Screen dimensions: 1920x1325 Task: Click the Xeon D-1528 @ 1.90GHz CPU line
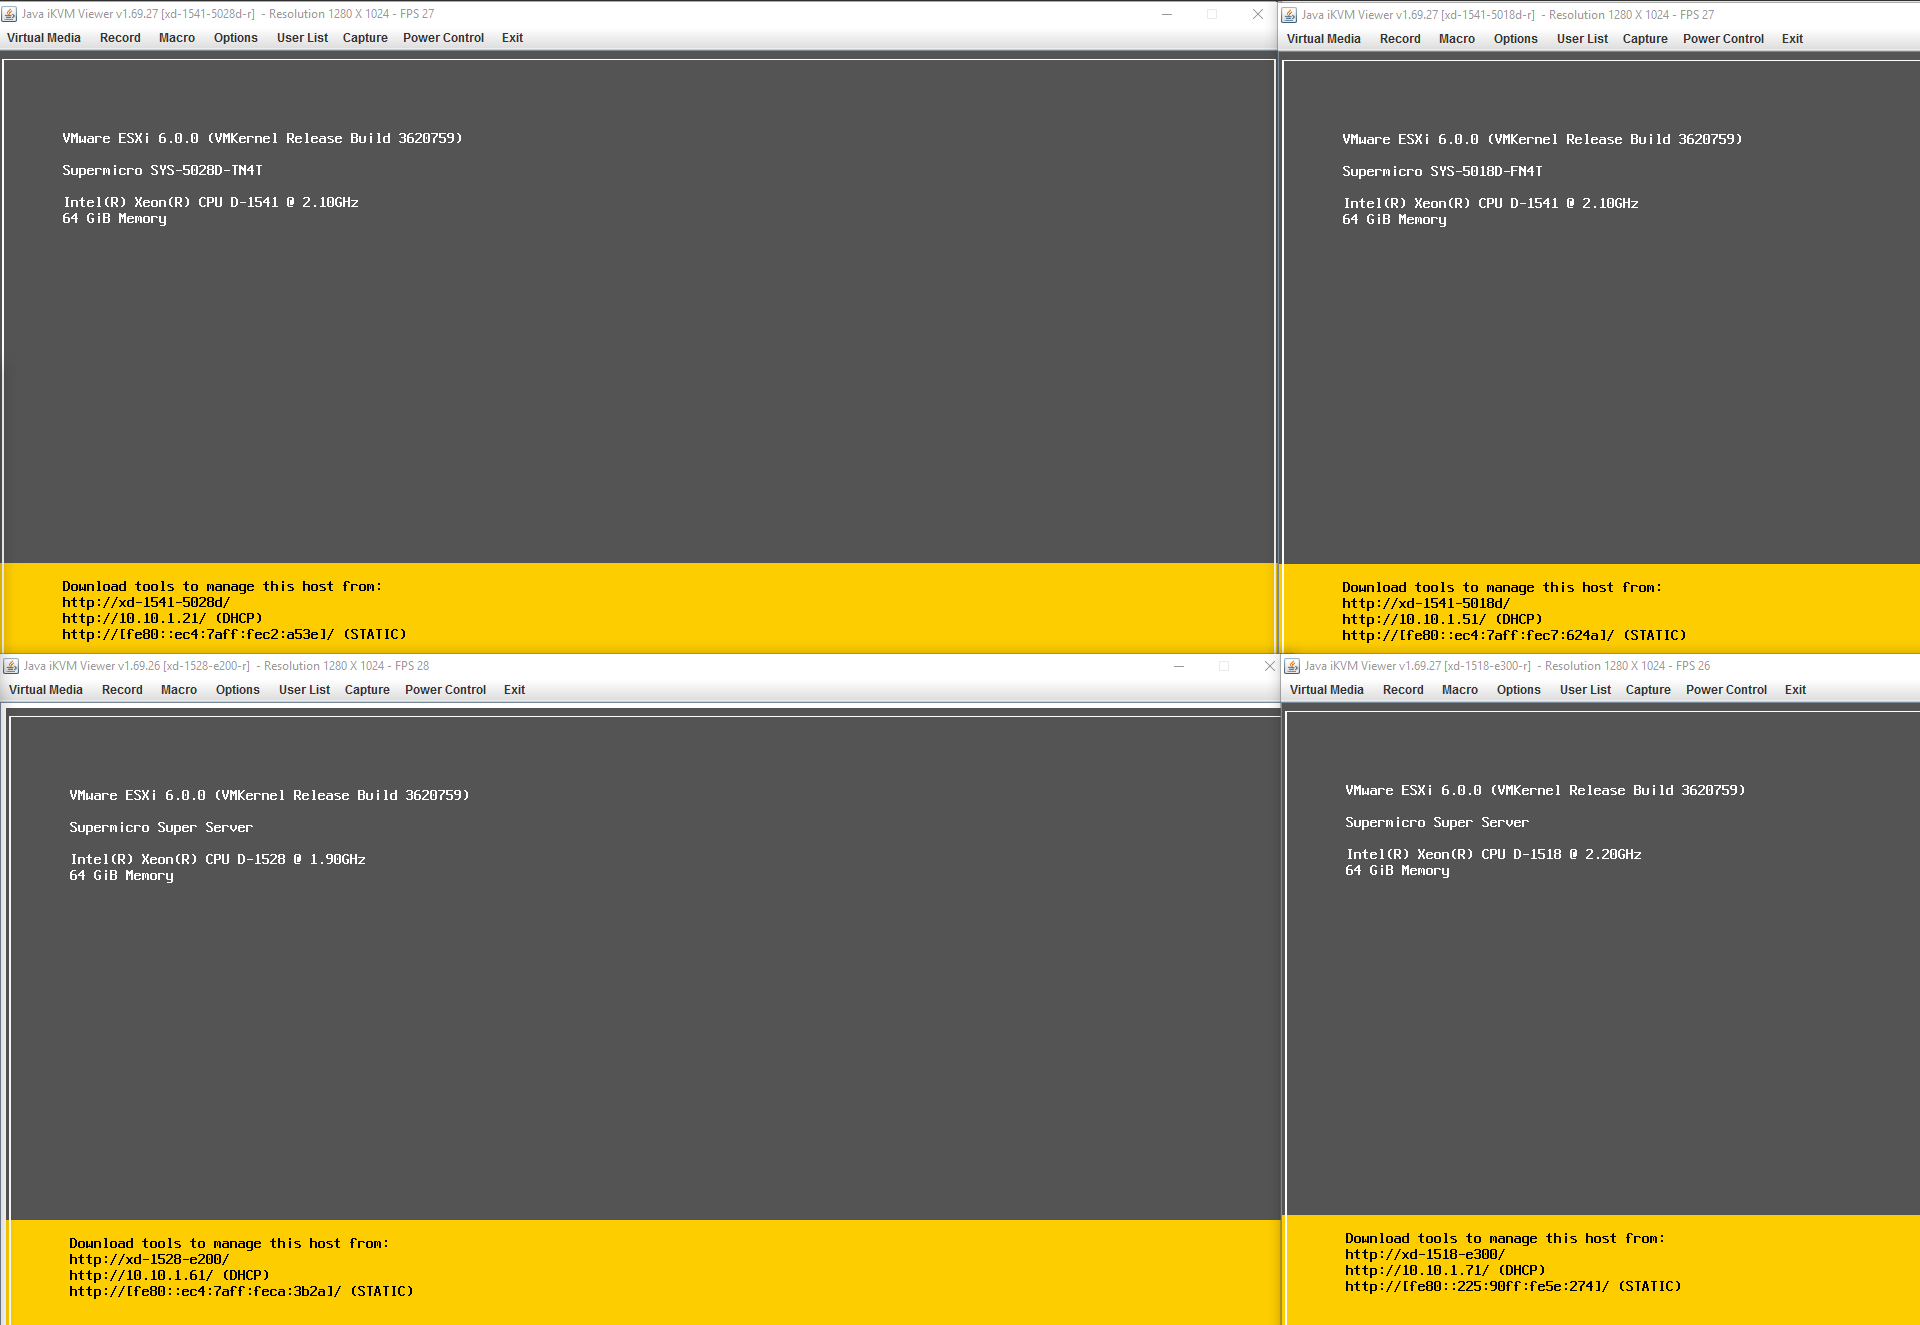[217, 860]
